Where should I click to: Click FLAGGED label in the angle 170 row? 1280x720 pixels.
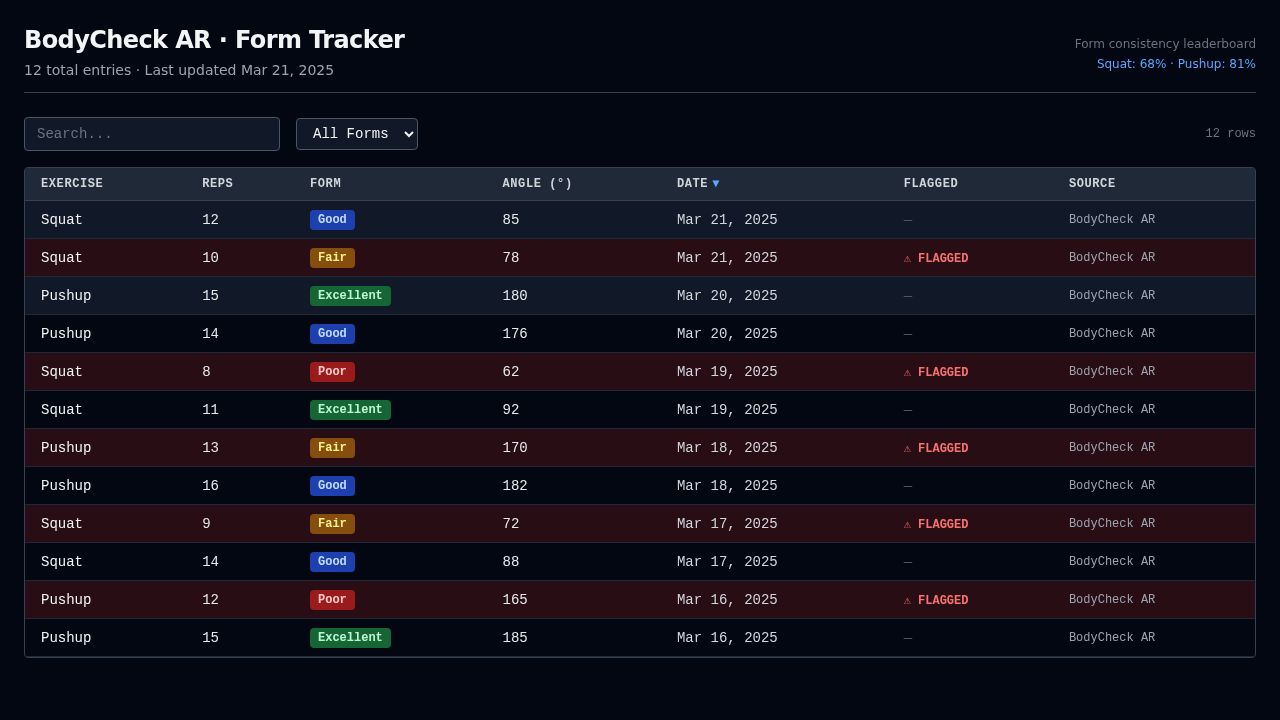[x=943, y=448]
